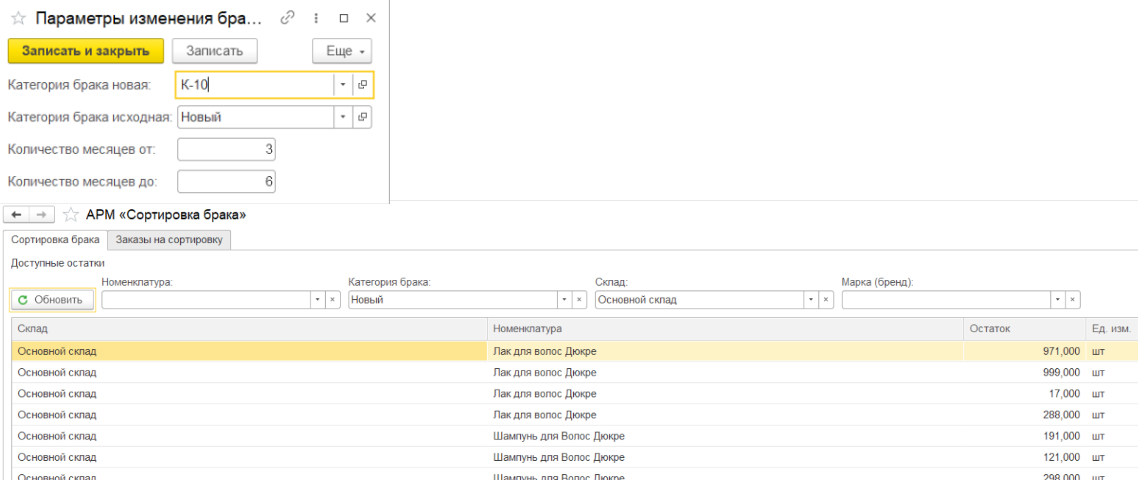Viewport: 1142px width, 493px height.
Task: Open the Склад filter dropdown list
Action: pos(809,300)
